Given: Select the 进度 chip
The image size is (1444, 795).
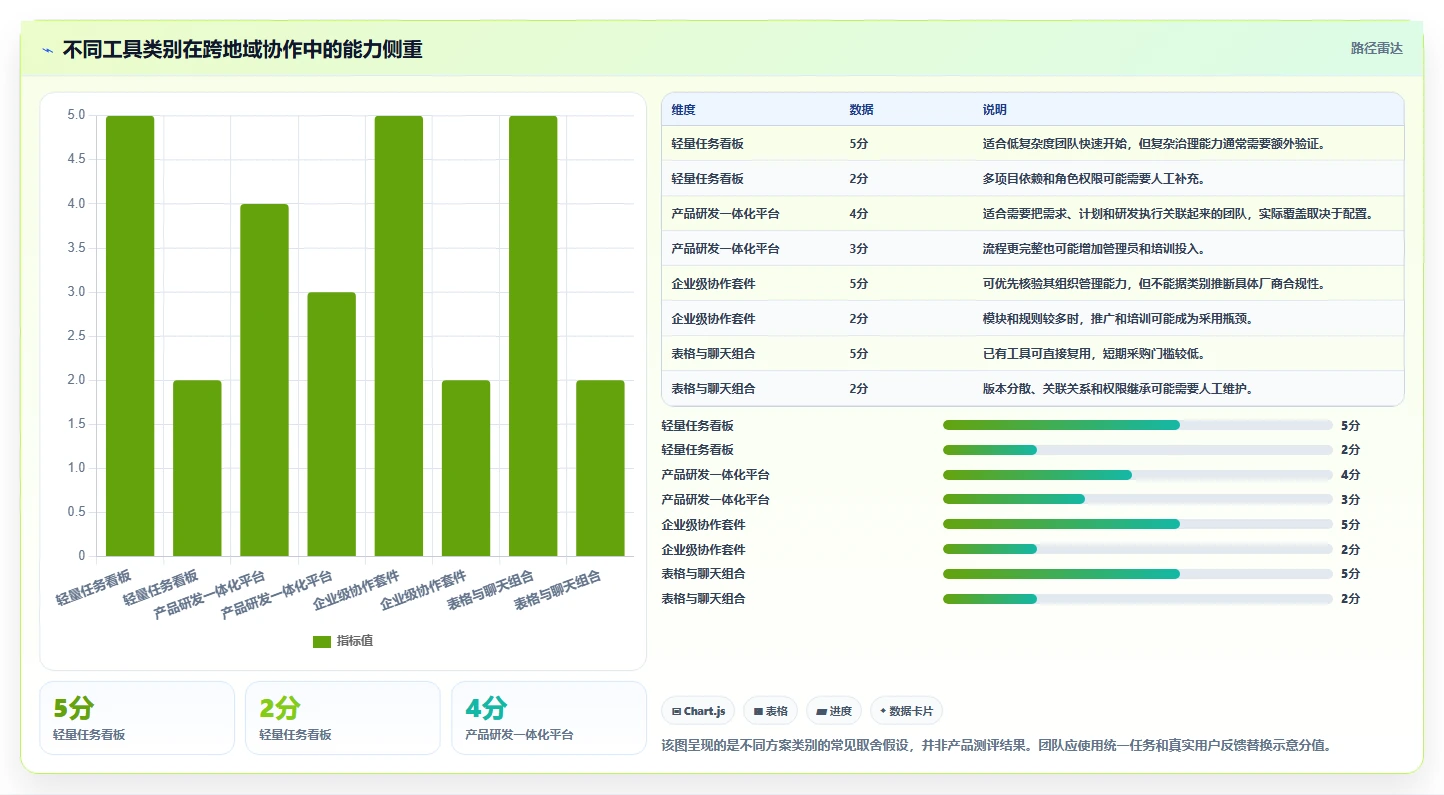Looking at the screenshot, I should (833, 711).
